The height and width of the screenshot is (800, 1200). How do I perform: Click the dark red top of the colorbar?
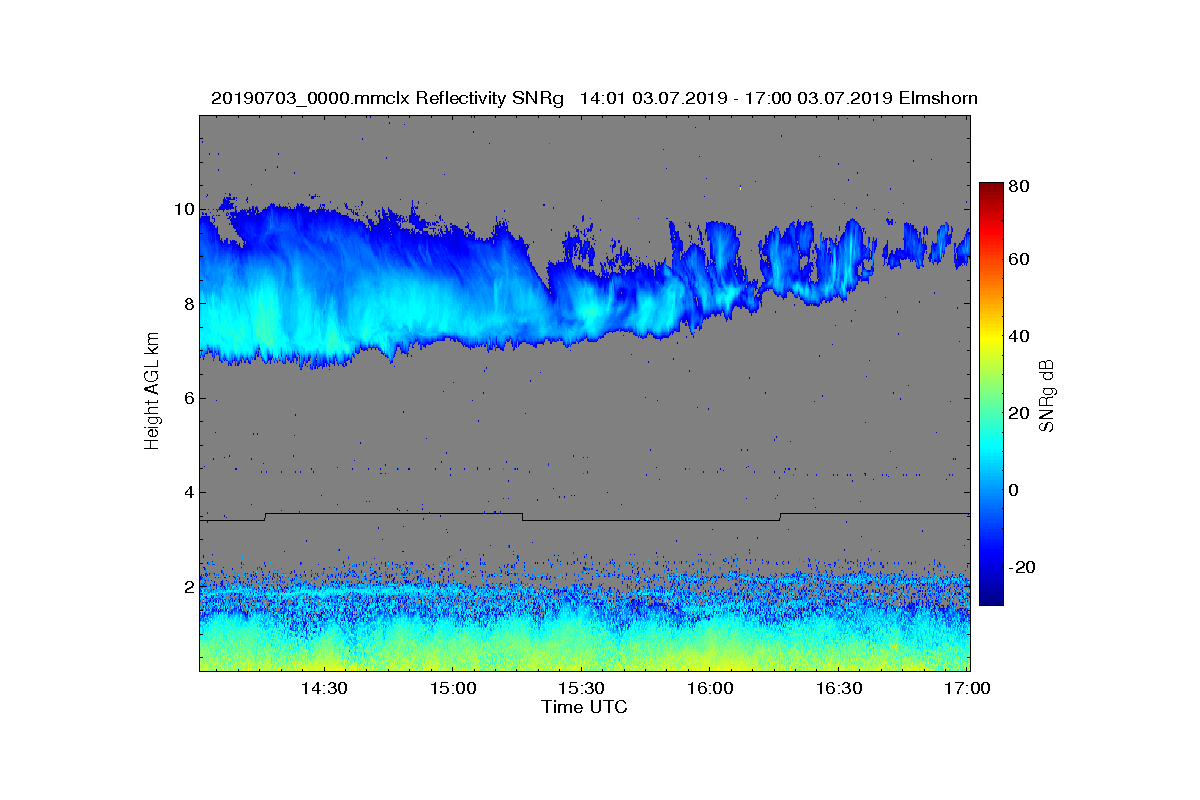pyautogui.click(x=991, y=188)
